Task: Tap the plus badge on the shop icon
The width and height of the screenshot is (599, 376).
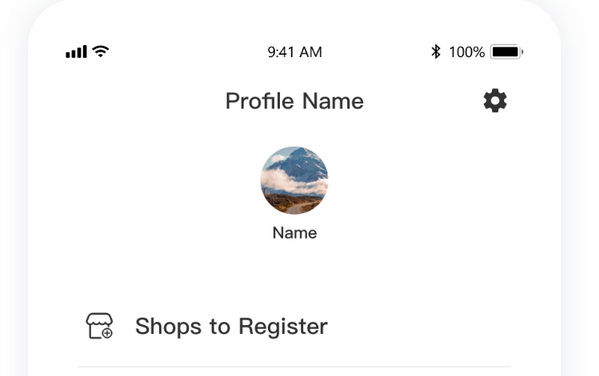Action: click(107, 333)
